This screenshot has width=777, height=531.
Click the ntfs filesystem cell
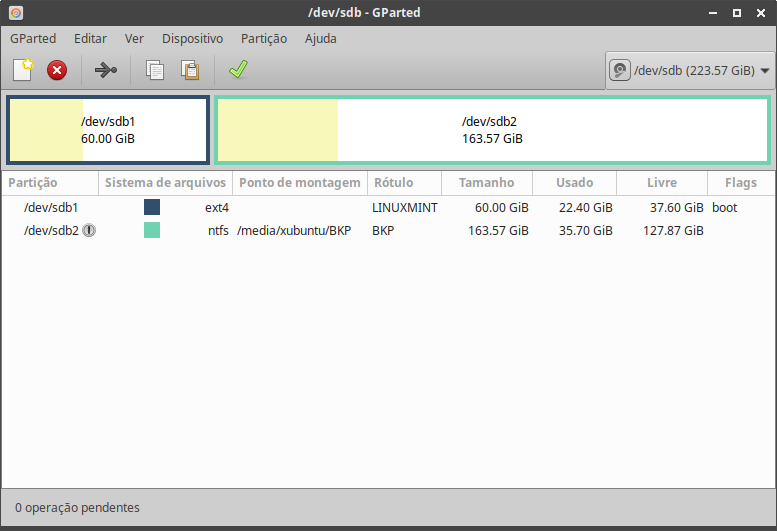[x=218, y=231]
